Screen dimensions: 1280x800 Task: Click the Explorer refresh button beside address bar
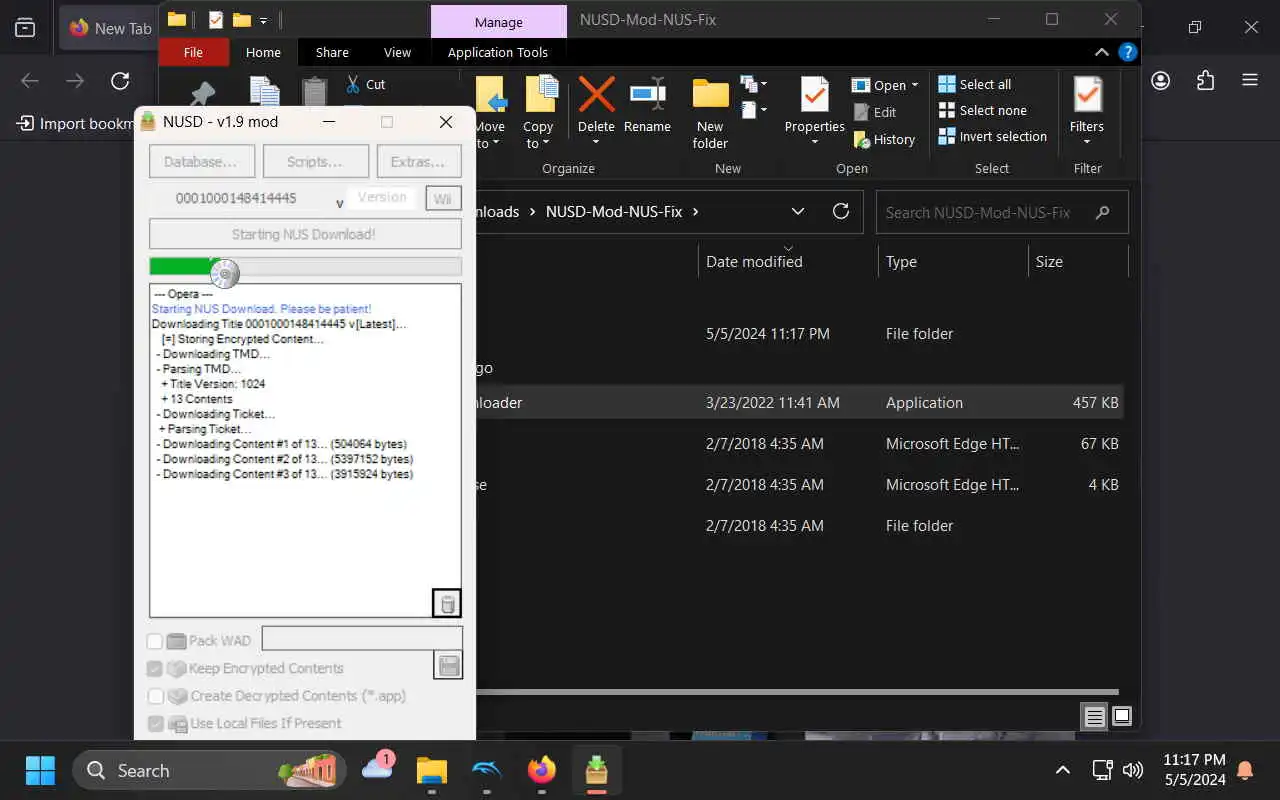pos(841,211)
